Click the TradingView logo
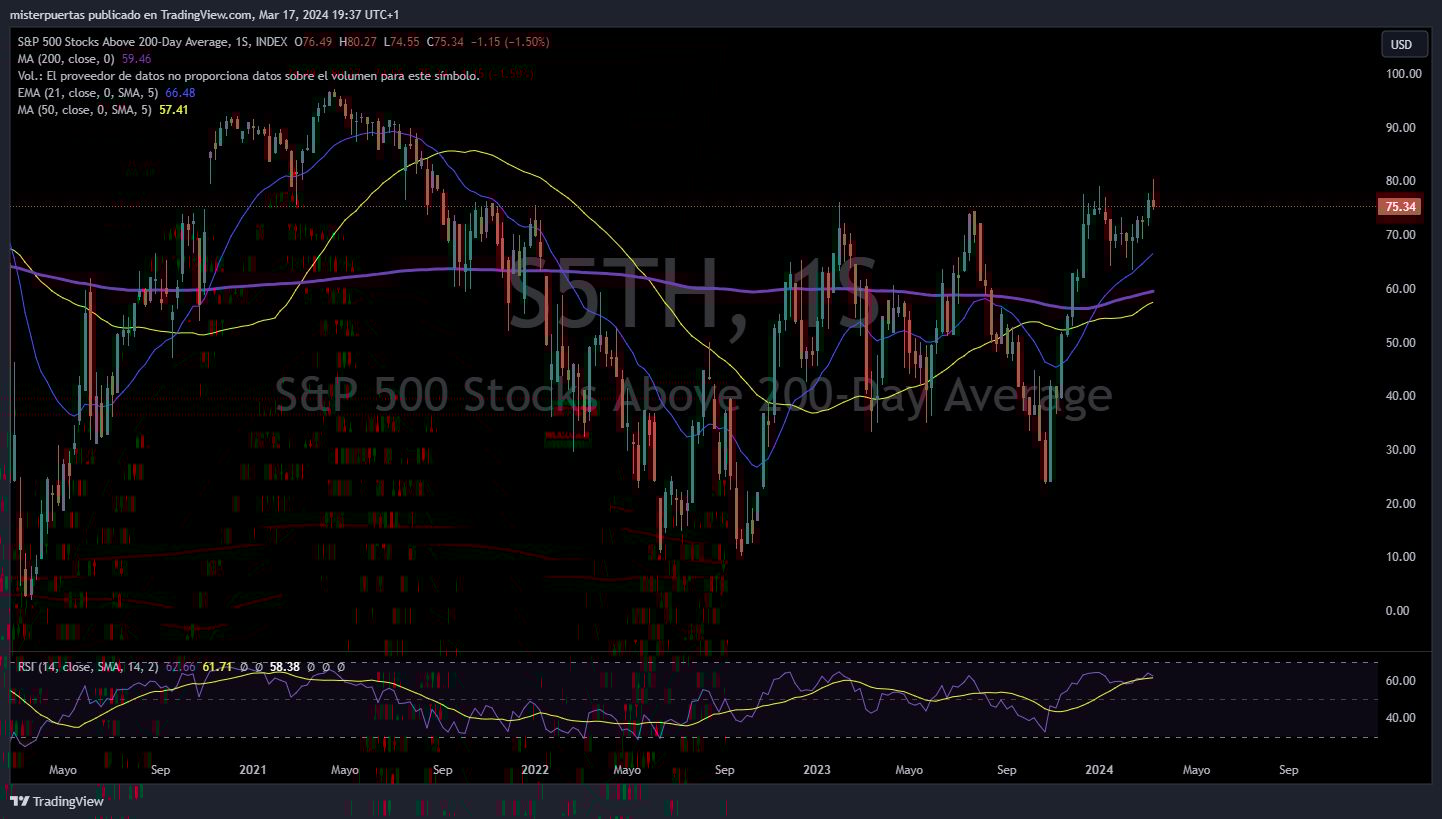This screenshot has width=1442, height=819. [x=57, y=801]
